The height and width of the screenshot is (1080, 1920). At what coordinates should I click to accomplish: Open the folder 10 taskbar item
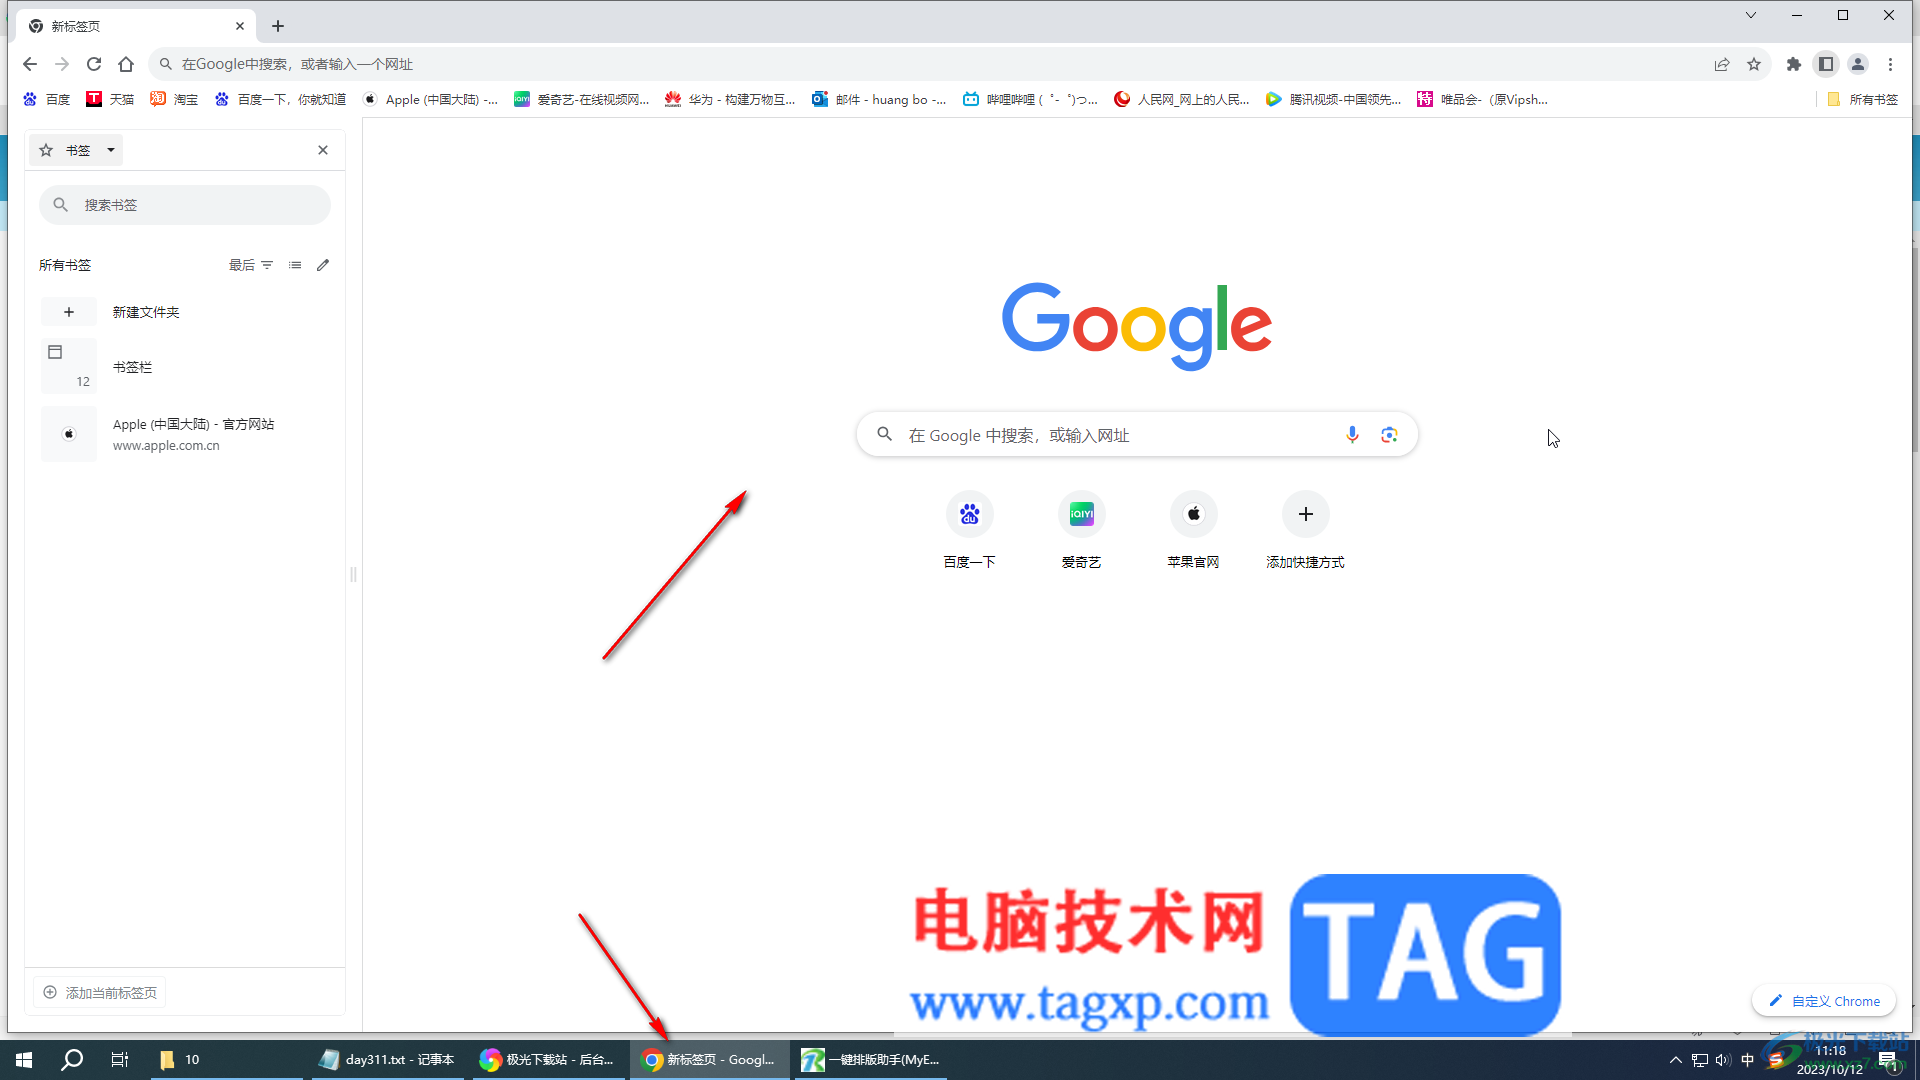click(225, 1060)
